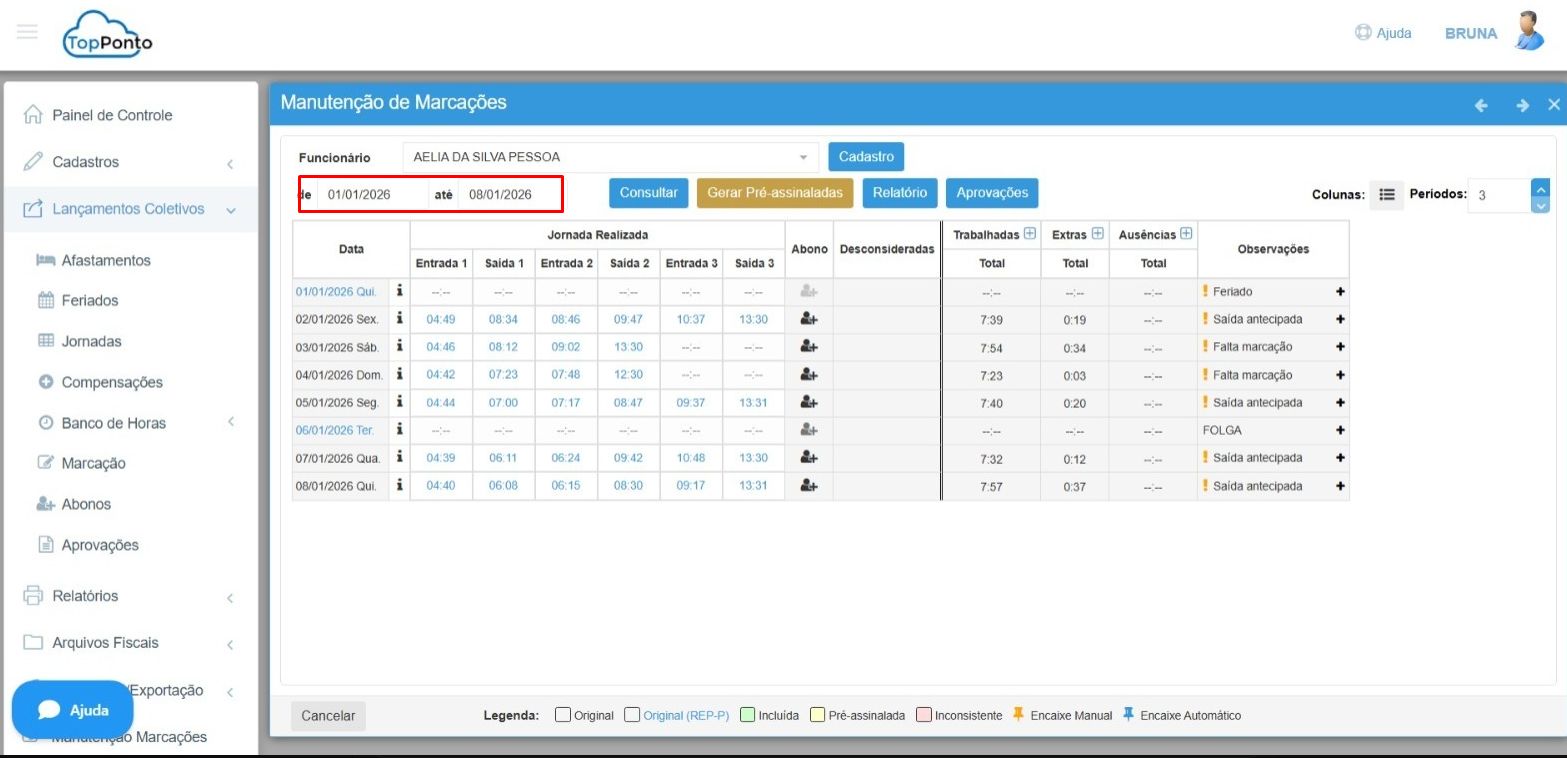1567x758 pixels.
Task: Click Abono icon for 05/01/2026 row
Action: [809, 403]
